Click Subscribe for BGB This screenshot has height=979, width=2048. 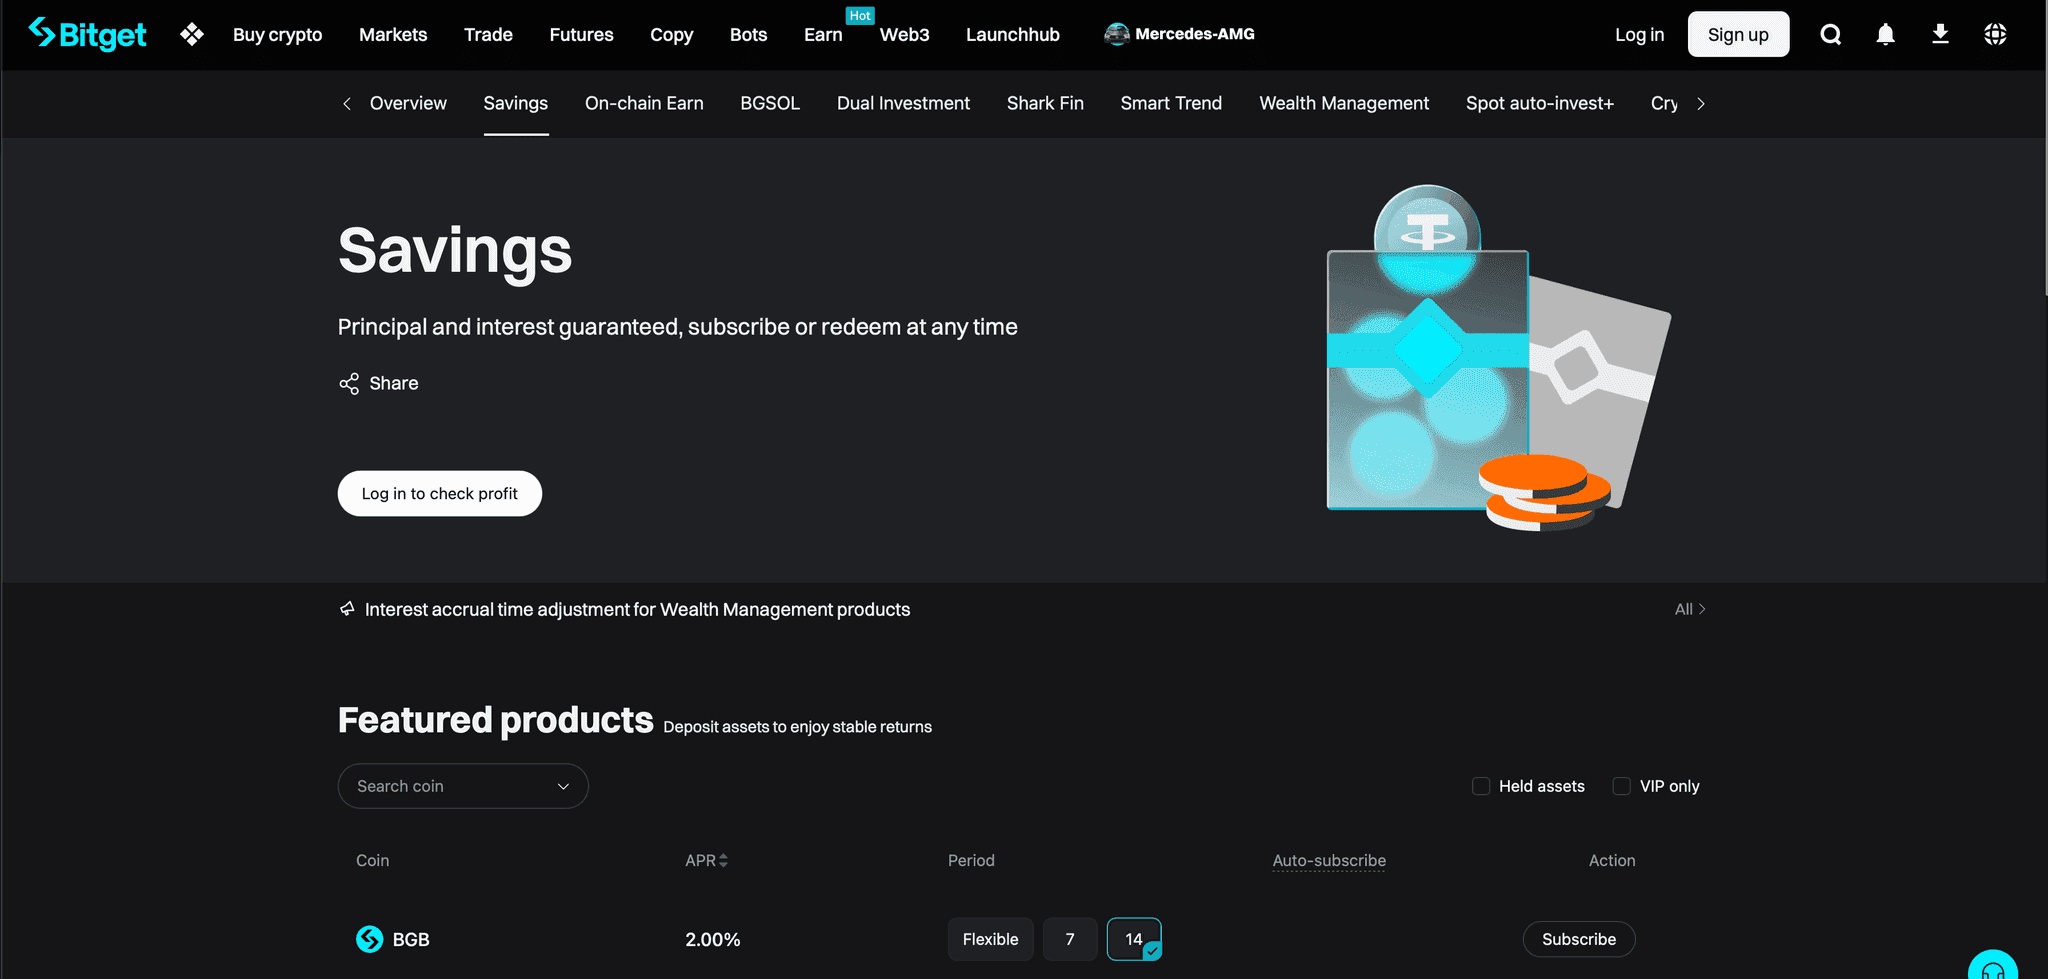click(1579, 939)
